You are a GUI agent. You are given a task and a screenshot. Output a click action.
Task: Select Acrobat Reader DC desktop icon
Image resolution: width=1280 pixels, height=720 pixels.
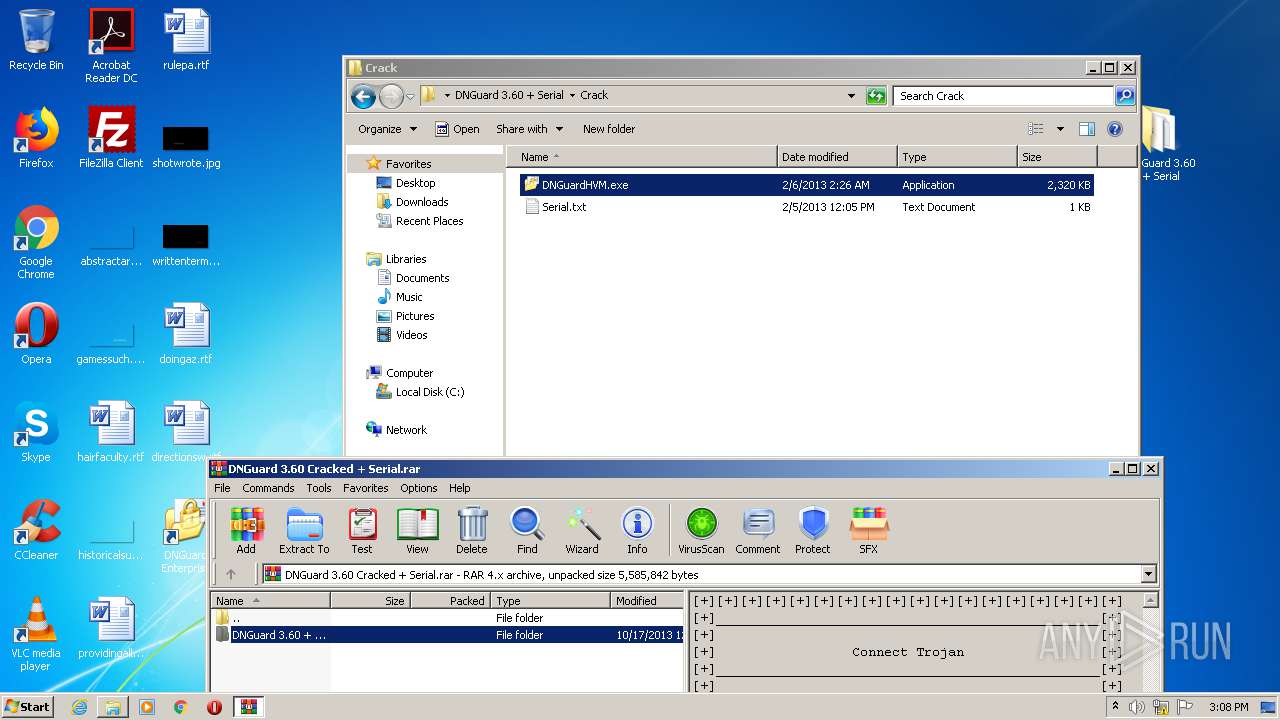coord(111,46)
